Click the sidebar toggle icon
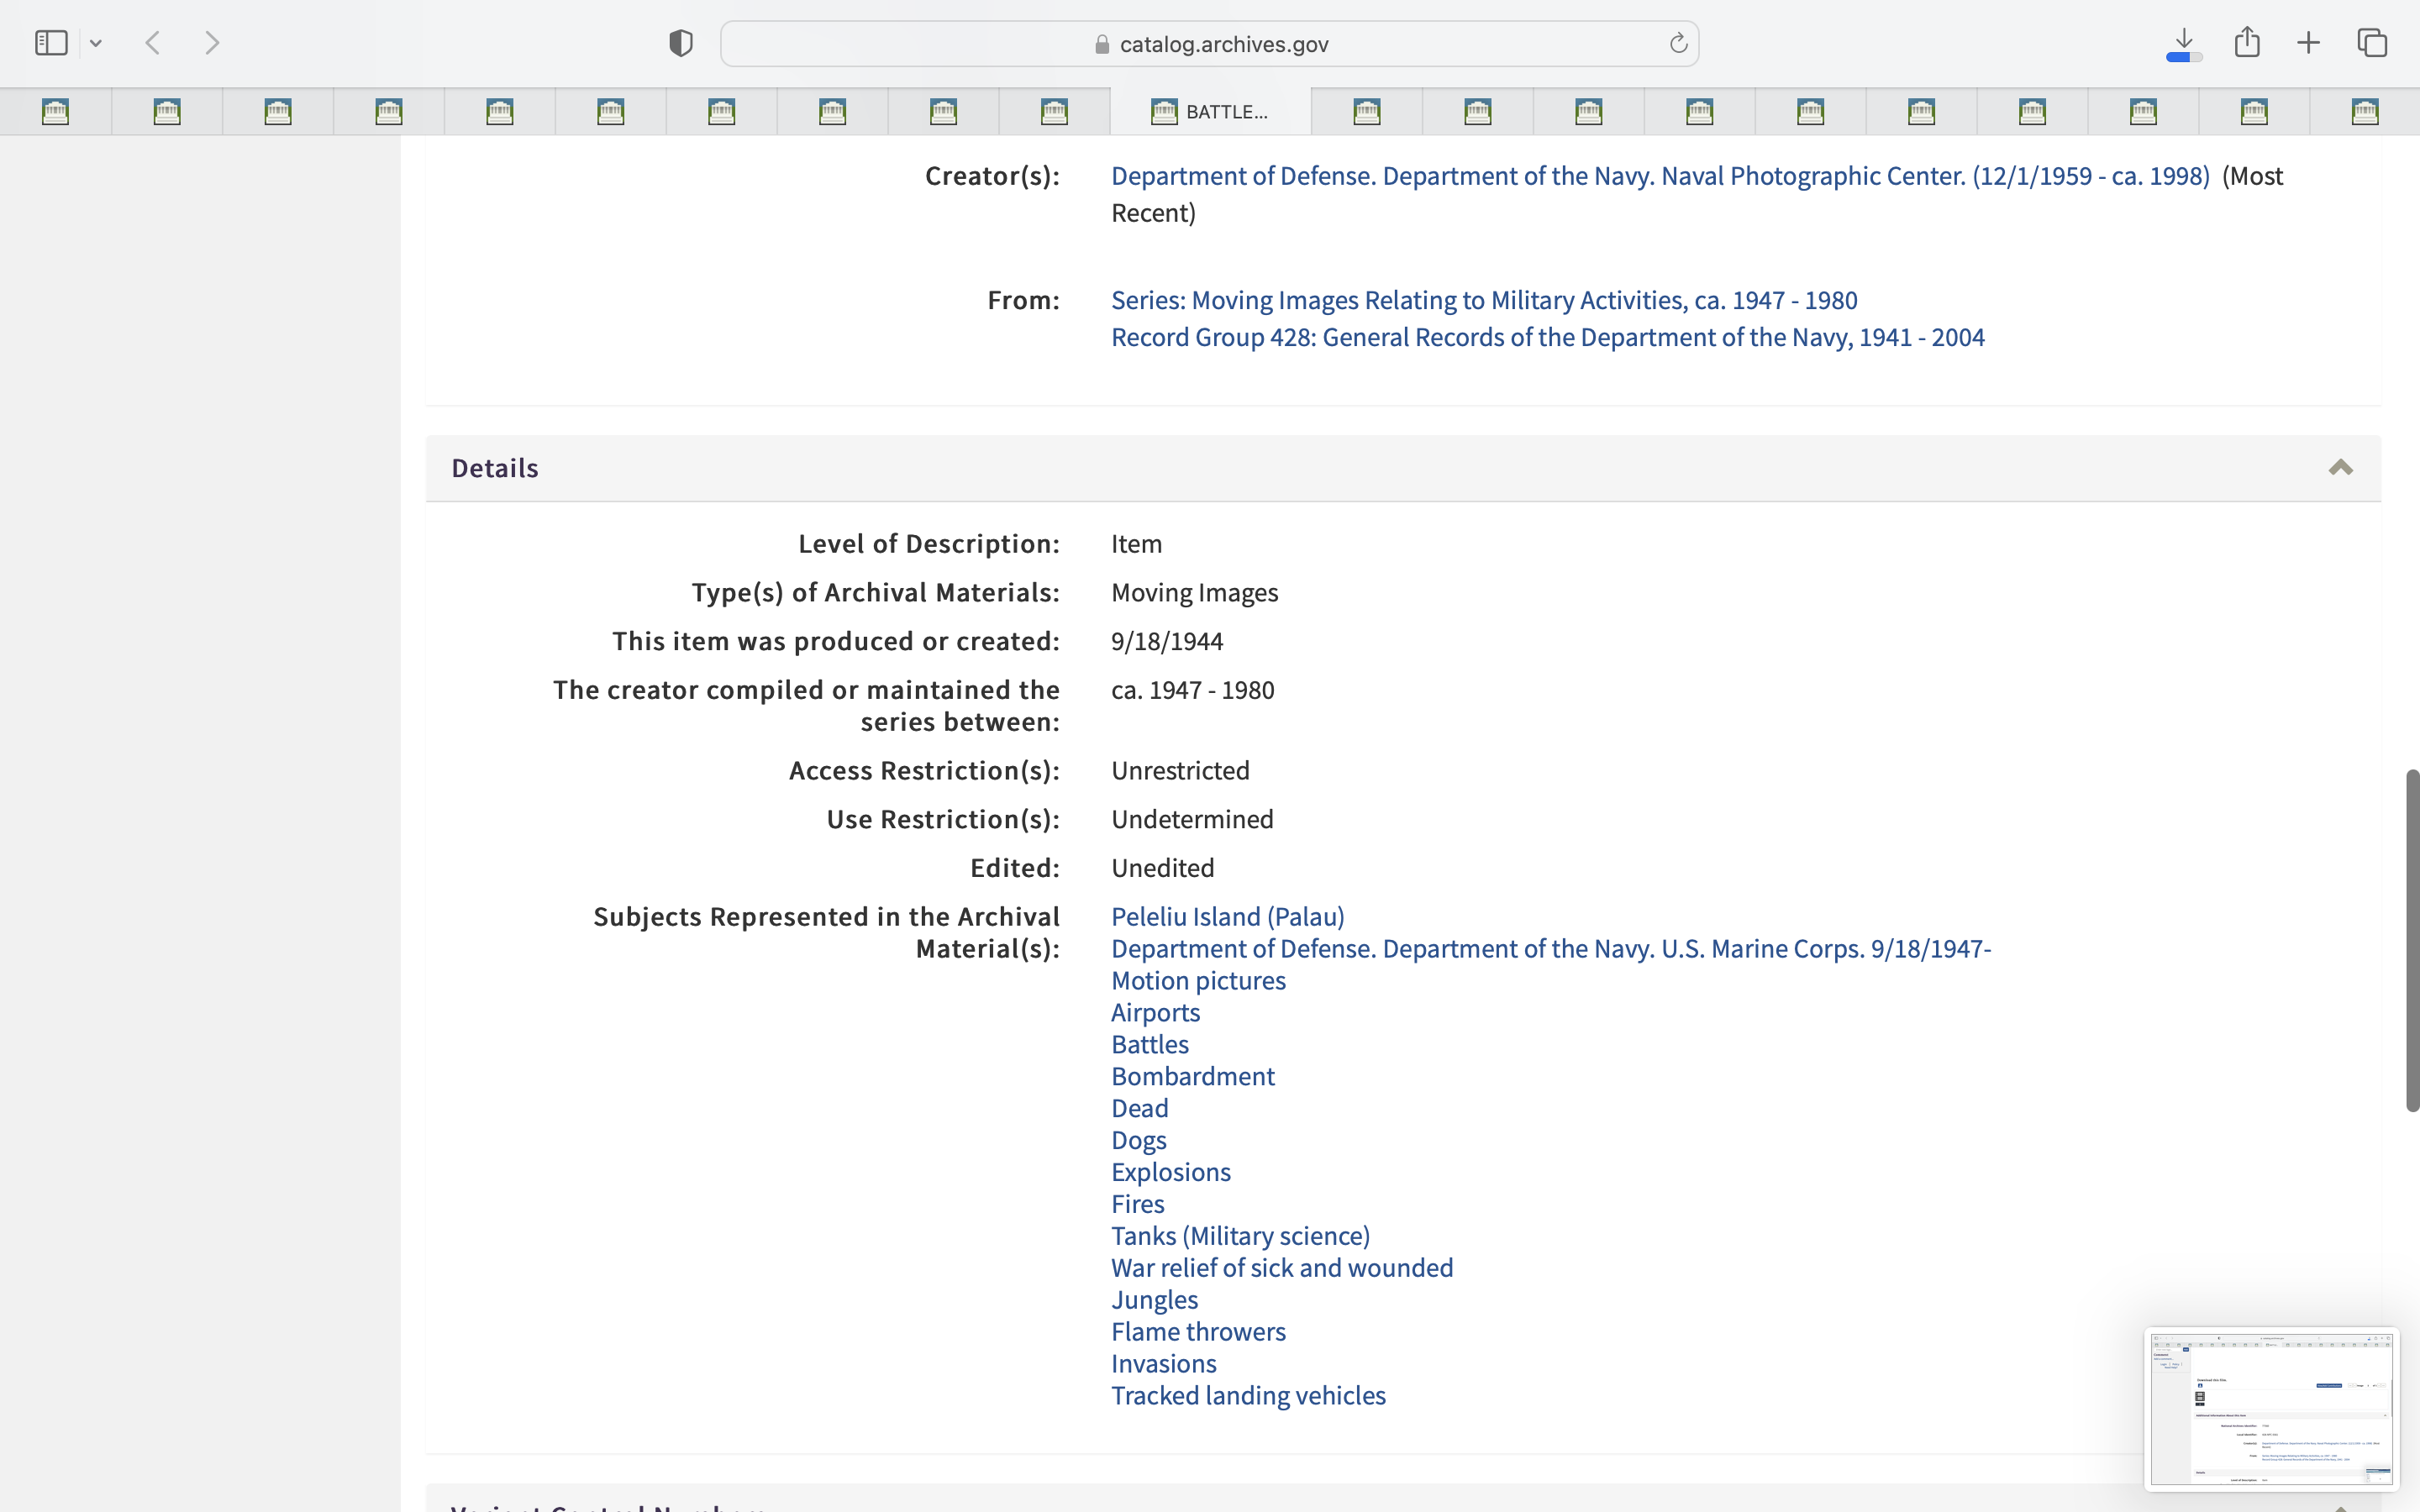 pos(51,43)
